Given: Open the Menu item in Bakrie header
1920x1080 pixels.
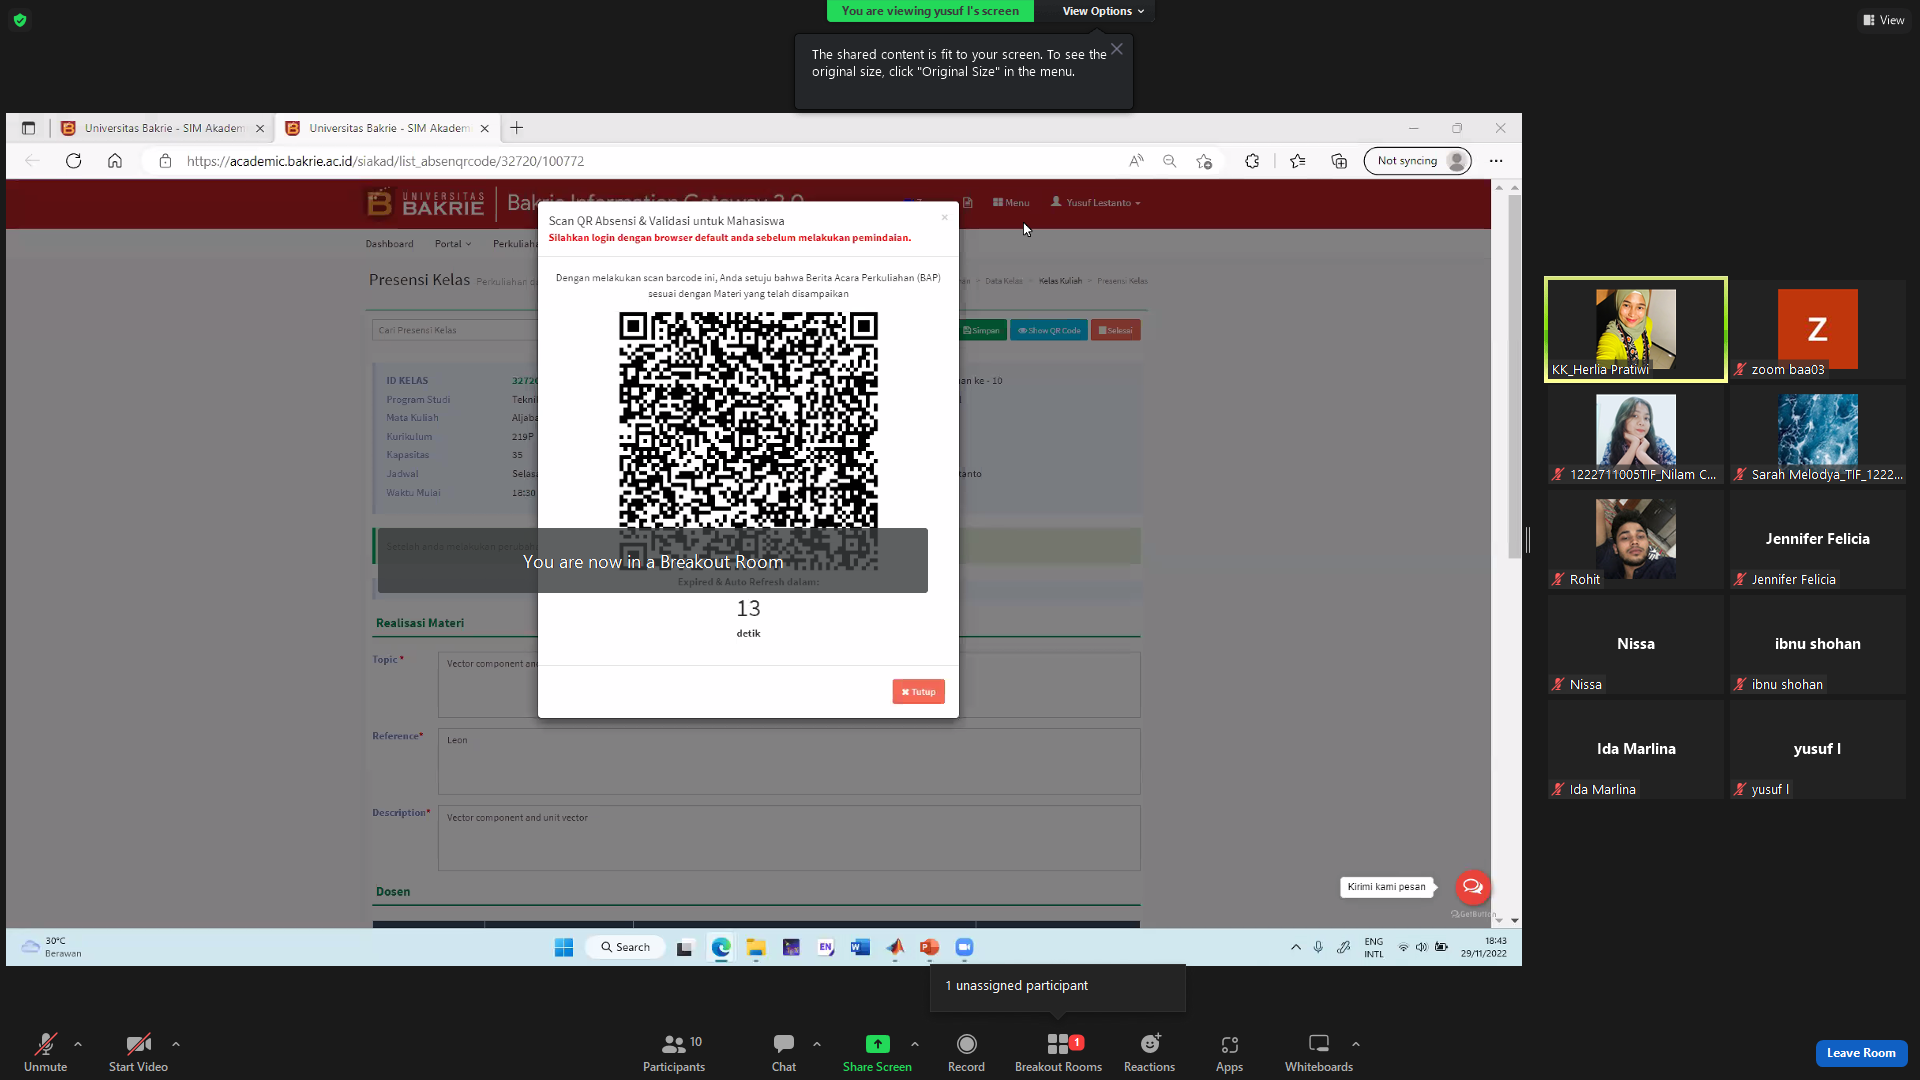Looking at the screenshot, I should click(x=1011, y=203).
